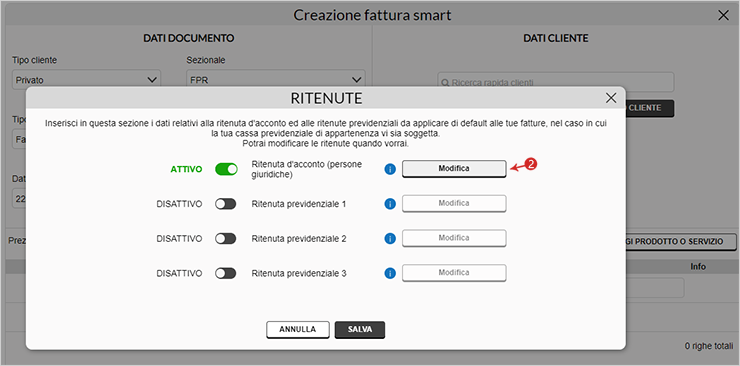Open the Tipo cliente dropdown
The width and height of the screenshot is (740, 366).
pos(86,80)
